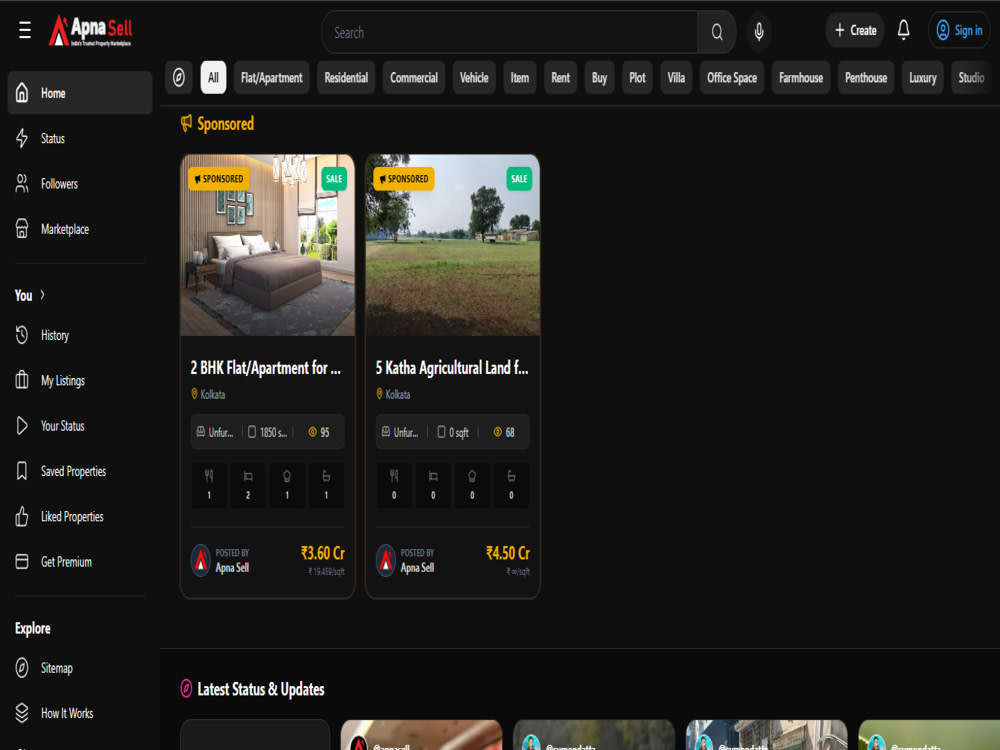Click the Sign in button

pos(959,30)
